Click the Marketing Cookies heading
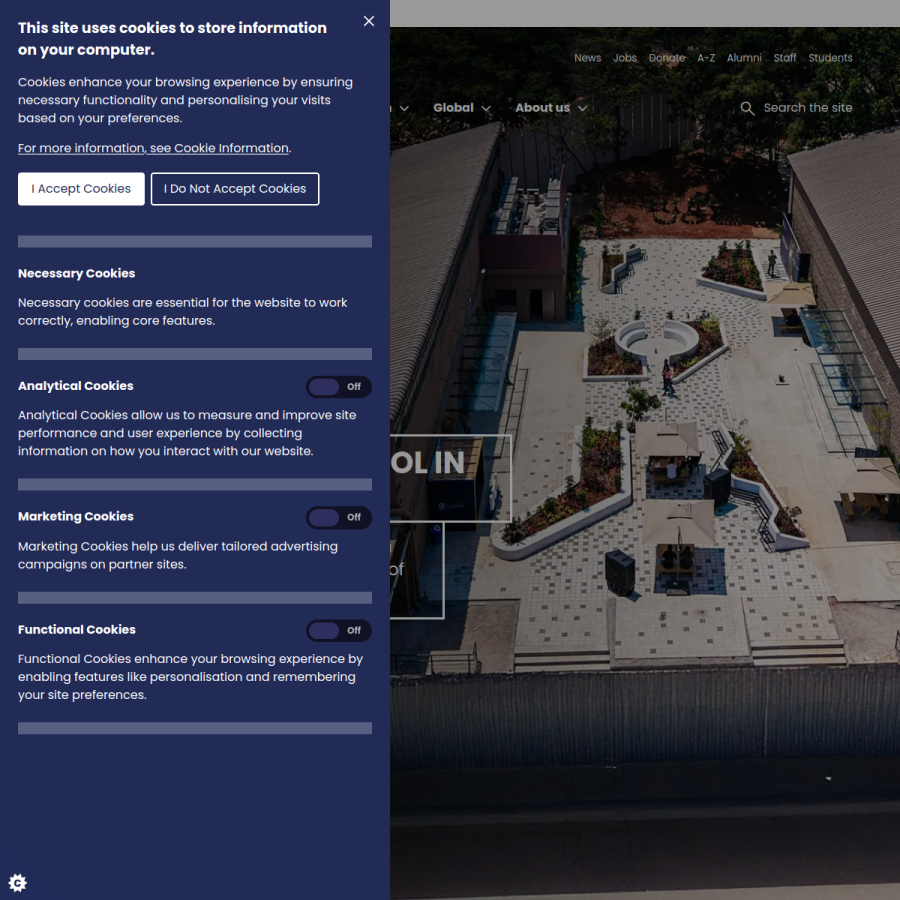The height and width of the screenshot is (900, 900). pos(76,516)
